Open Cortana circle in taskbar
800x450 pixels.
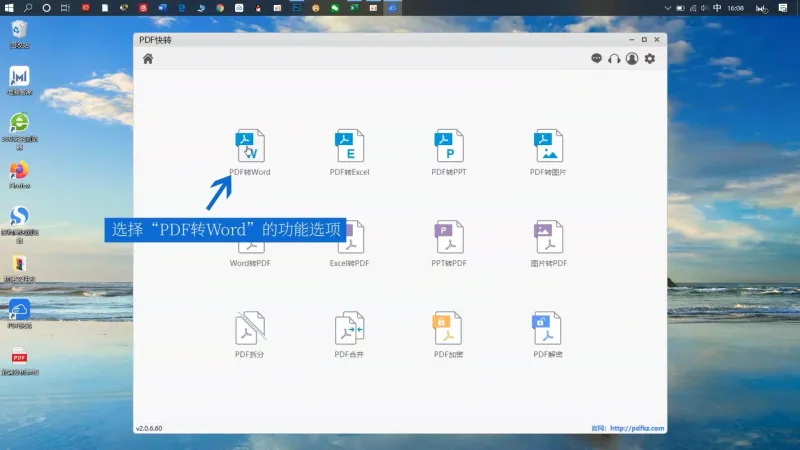46,8
